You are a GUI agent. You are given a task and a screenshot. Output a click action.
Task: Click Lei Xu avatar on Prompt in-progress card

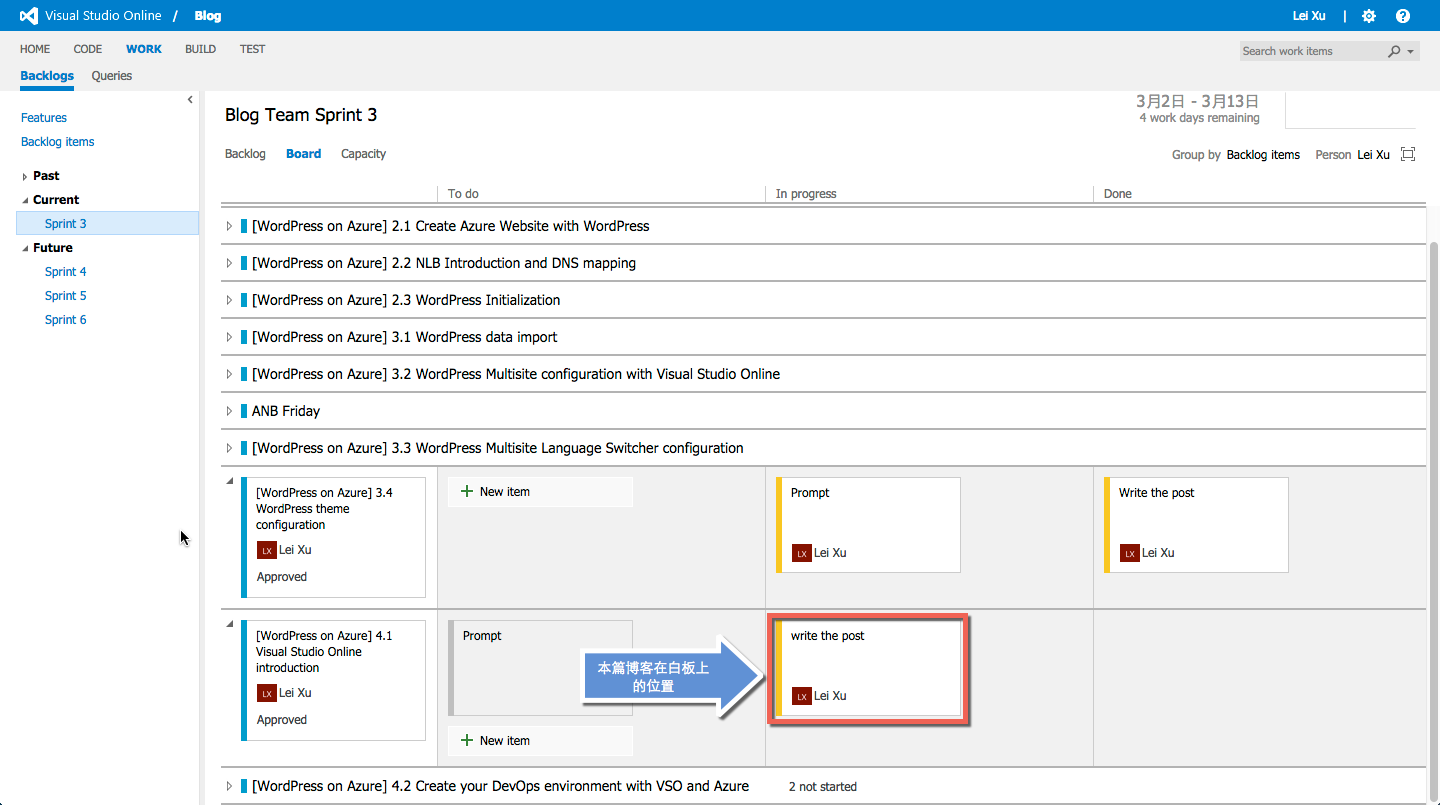tap(802, 553)
